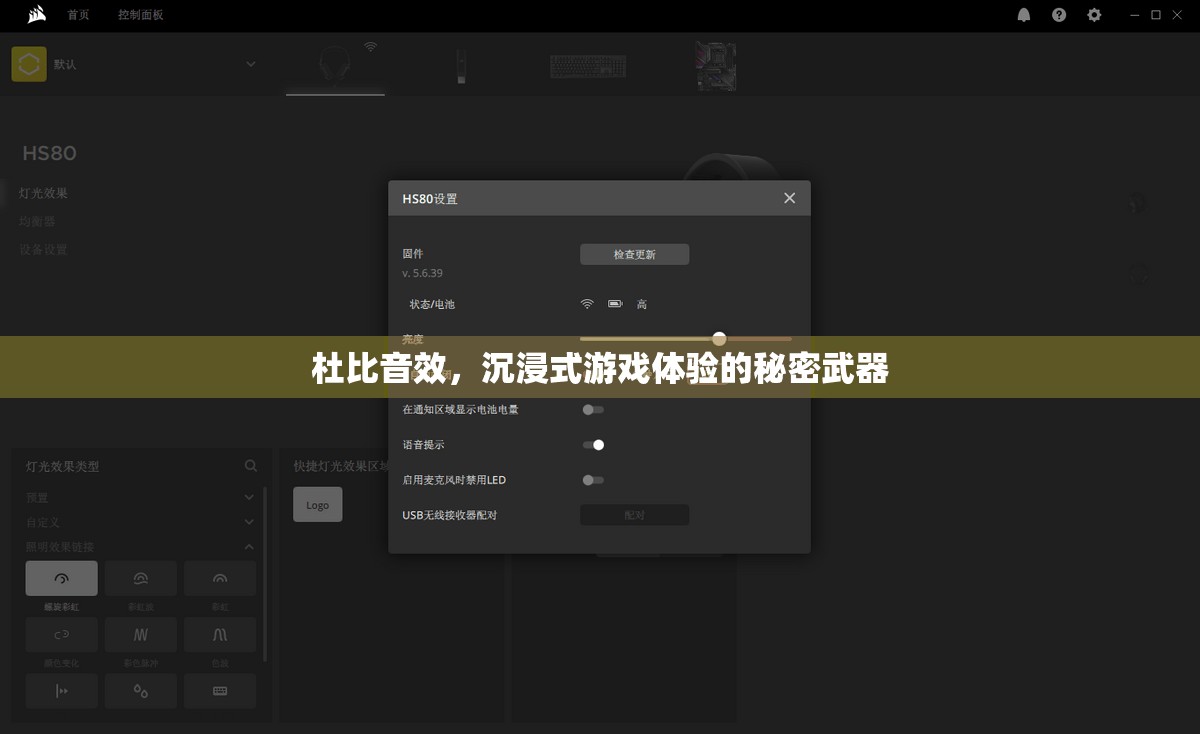Close the HS80设置 dialog
Viewport: 1200px width, 734px height.
pyautogui.click(x=789, y=198)
